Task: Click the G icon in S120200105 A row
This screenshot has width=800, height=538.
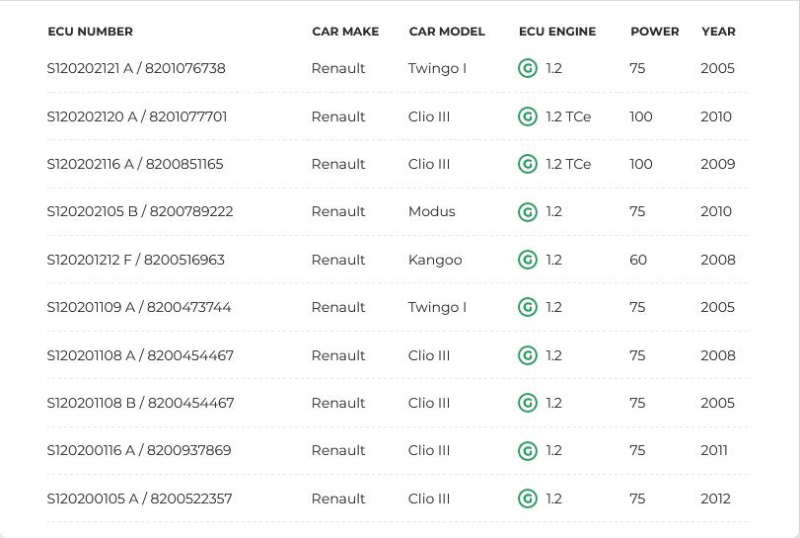Action: (x=527, y=498)
